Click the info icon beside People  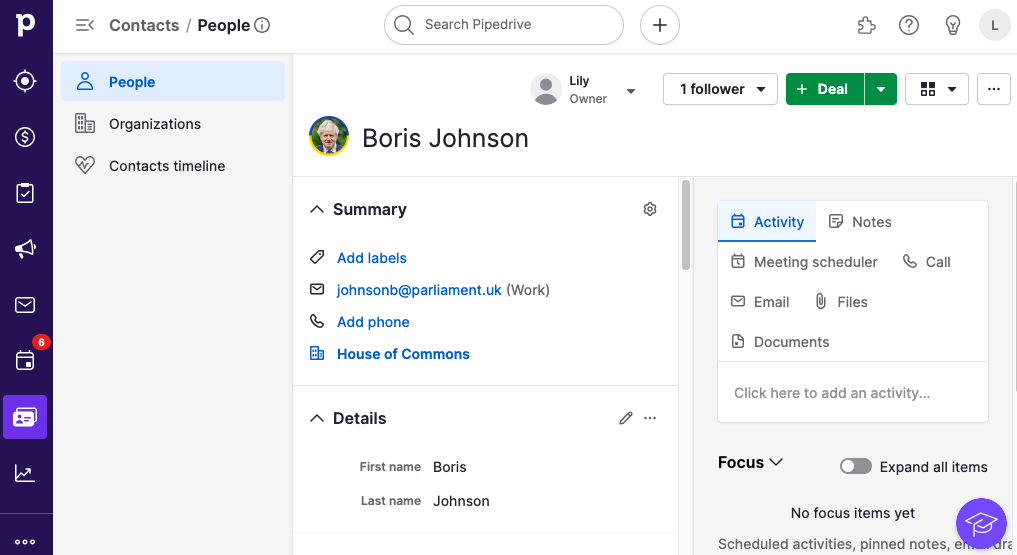pyautogui.click(x=262, y=25)
